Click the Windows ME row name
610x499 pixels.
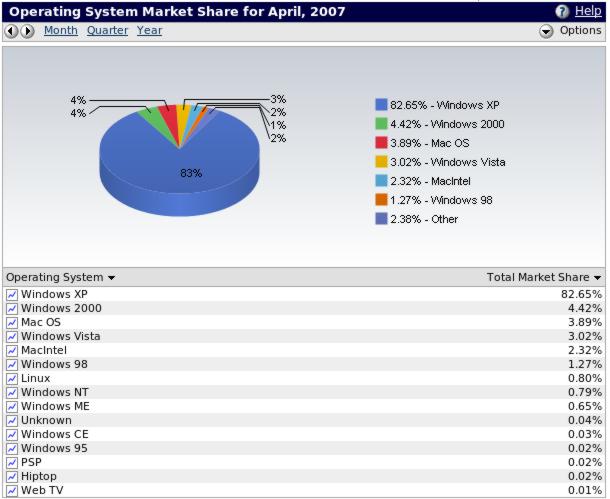click(55, 406)
